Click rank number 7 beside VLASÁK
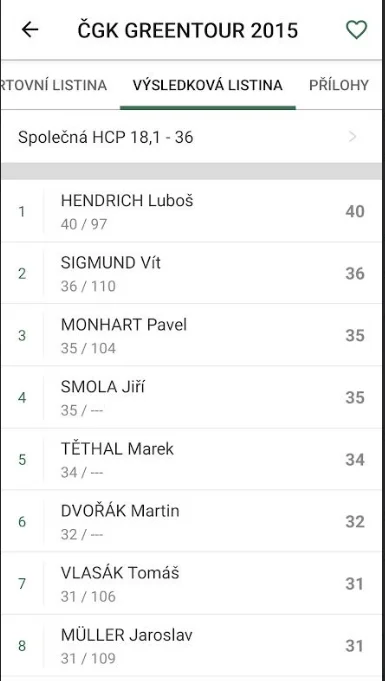 coord(22,584)
